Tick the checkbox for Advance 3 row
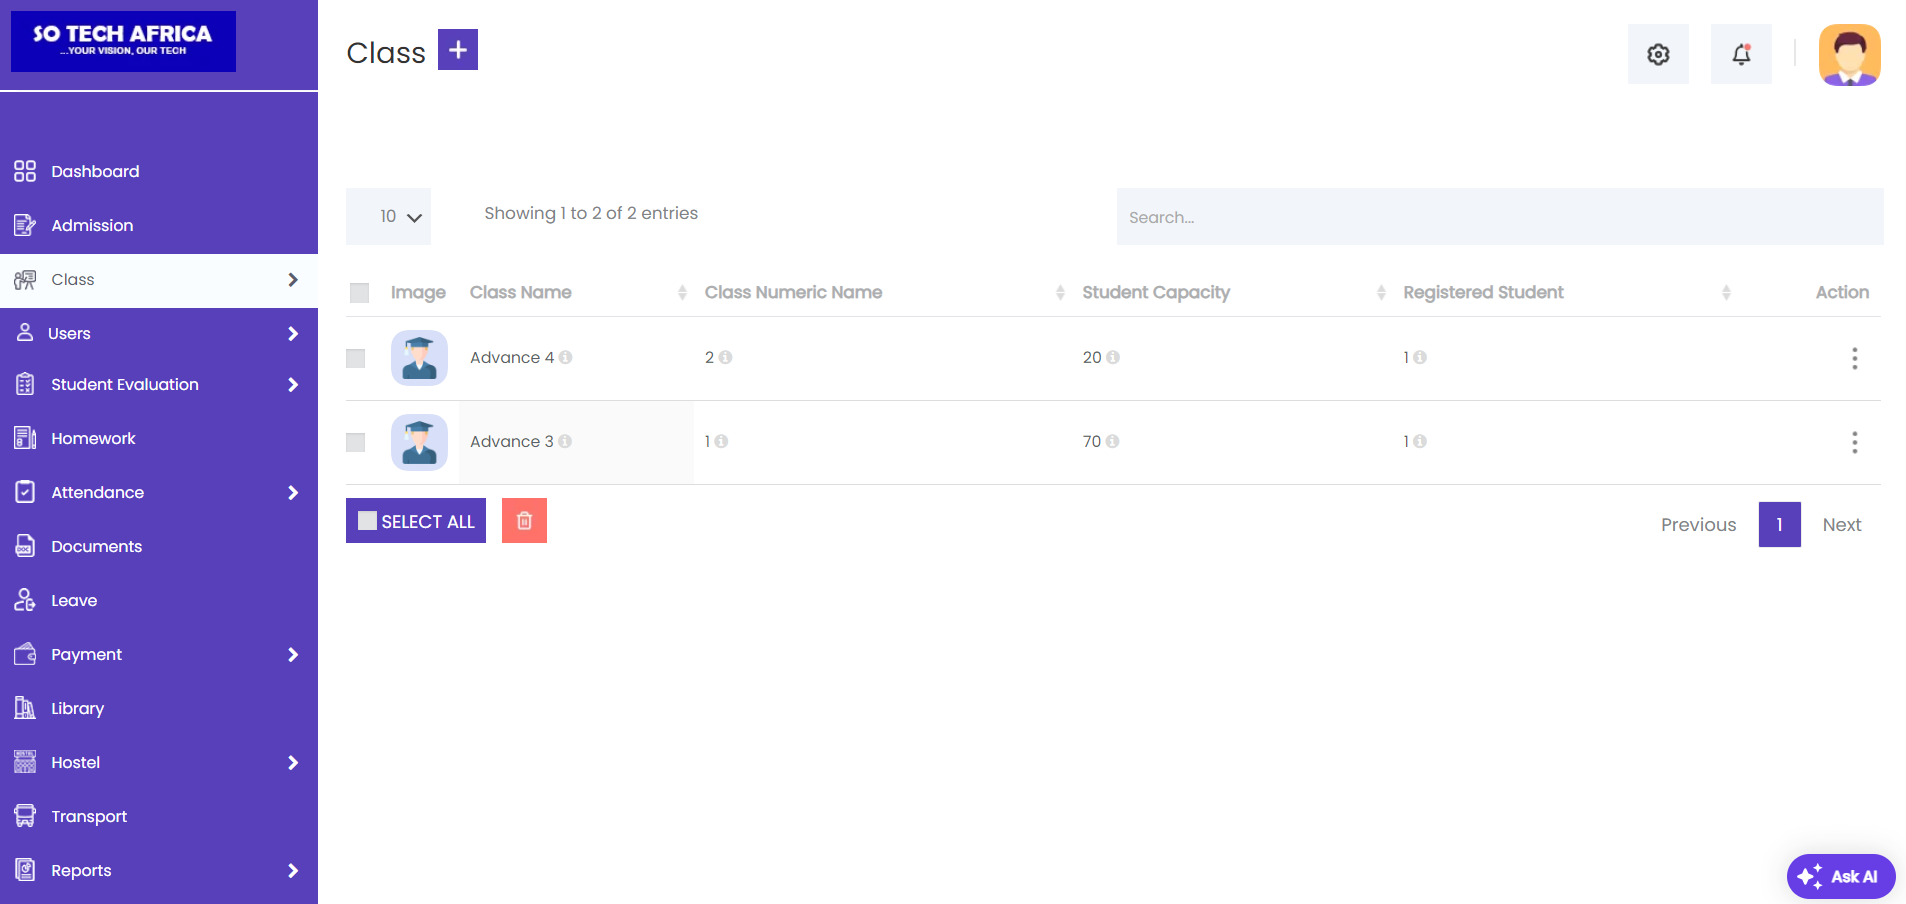The height and width of the screenshot is (904, 1906). (x=356, y=443)
